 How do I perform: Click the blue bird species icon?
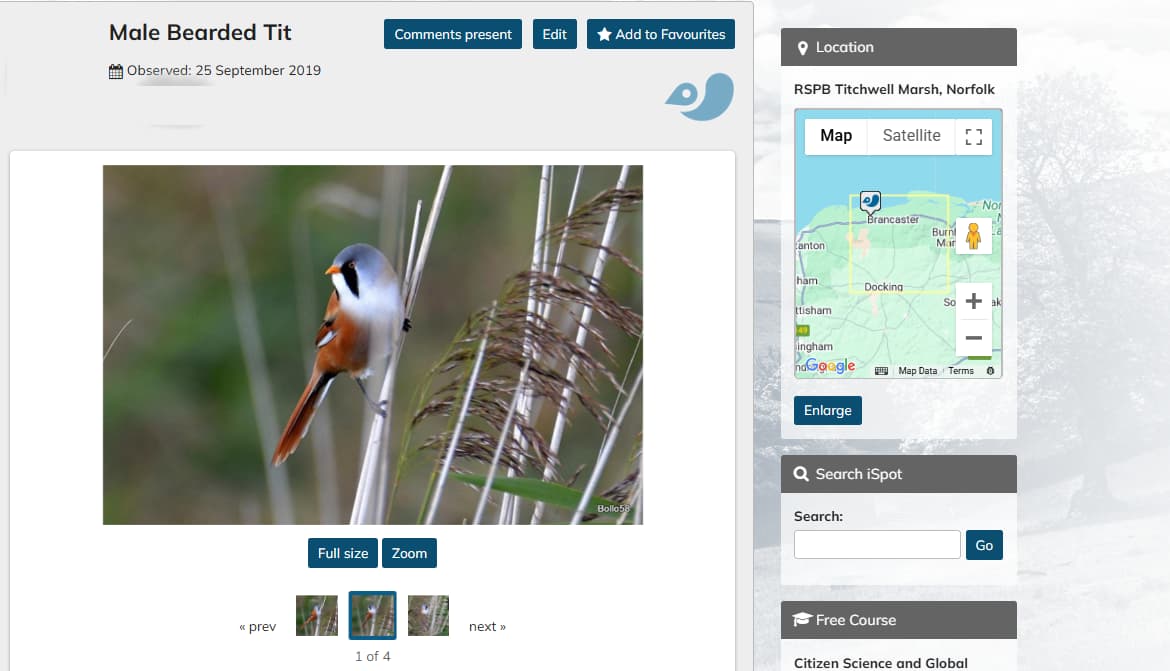699,97
